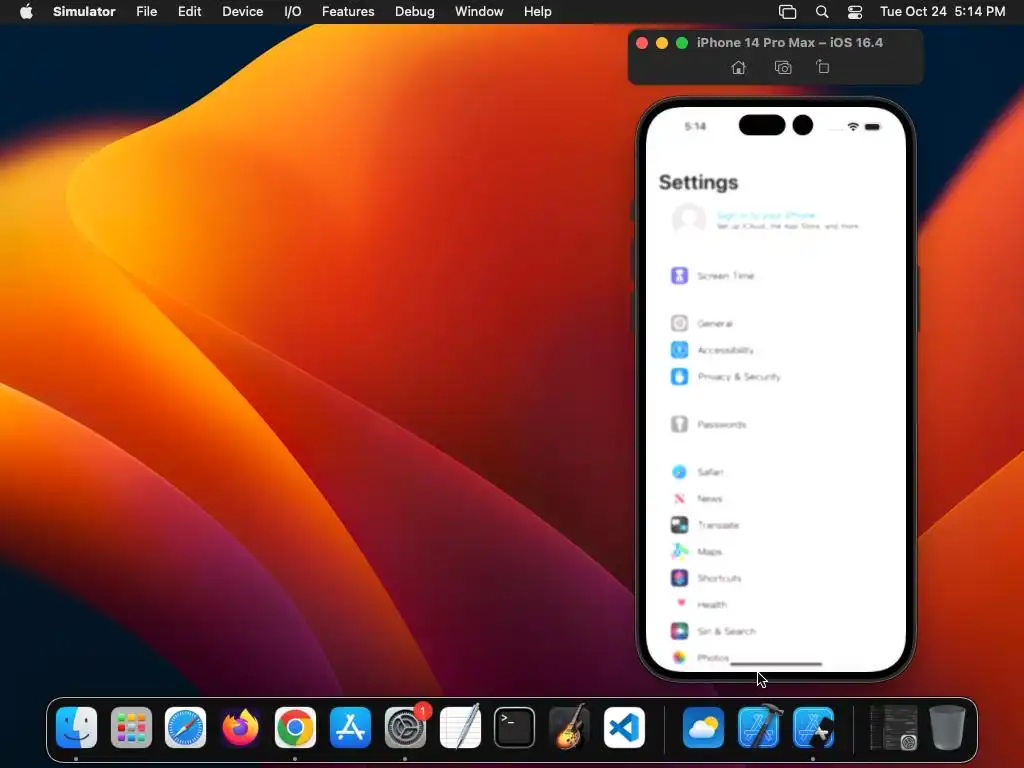The width and height of the screenshot is (1024, 768).
Task: Open App Store from the Dock
Action: [350, 727]
